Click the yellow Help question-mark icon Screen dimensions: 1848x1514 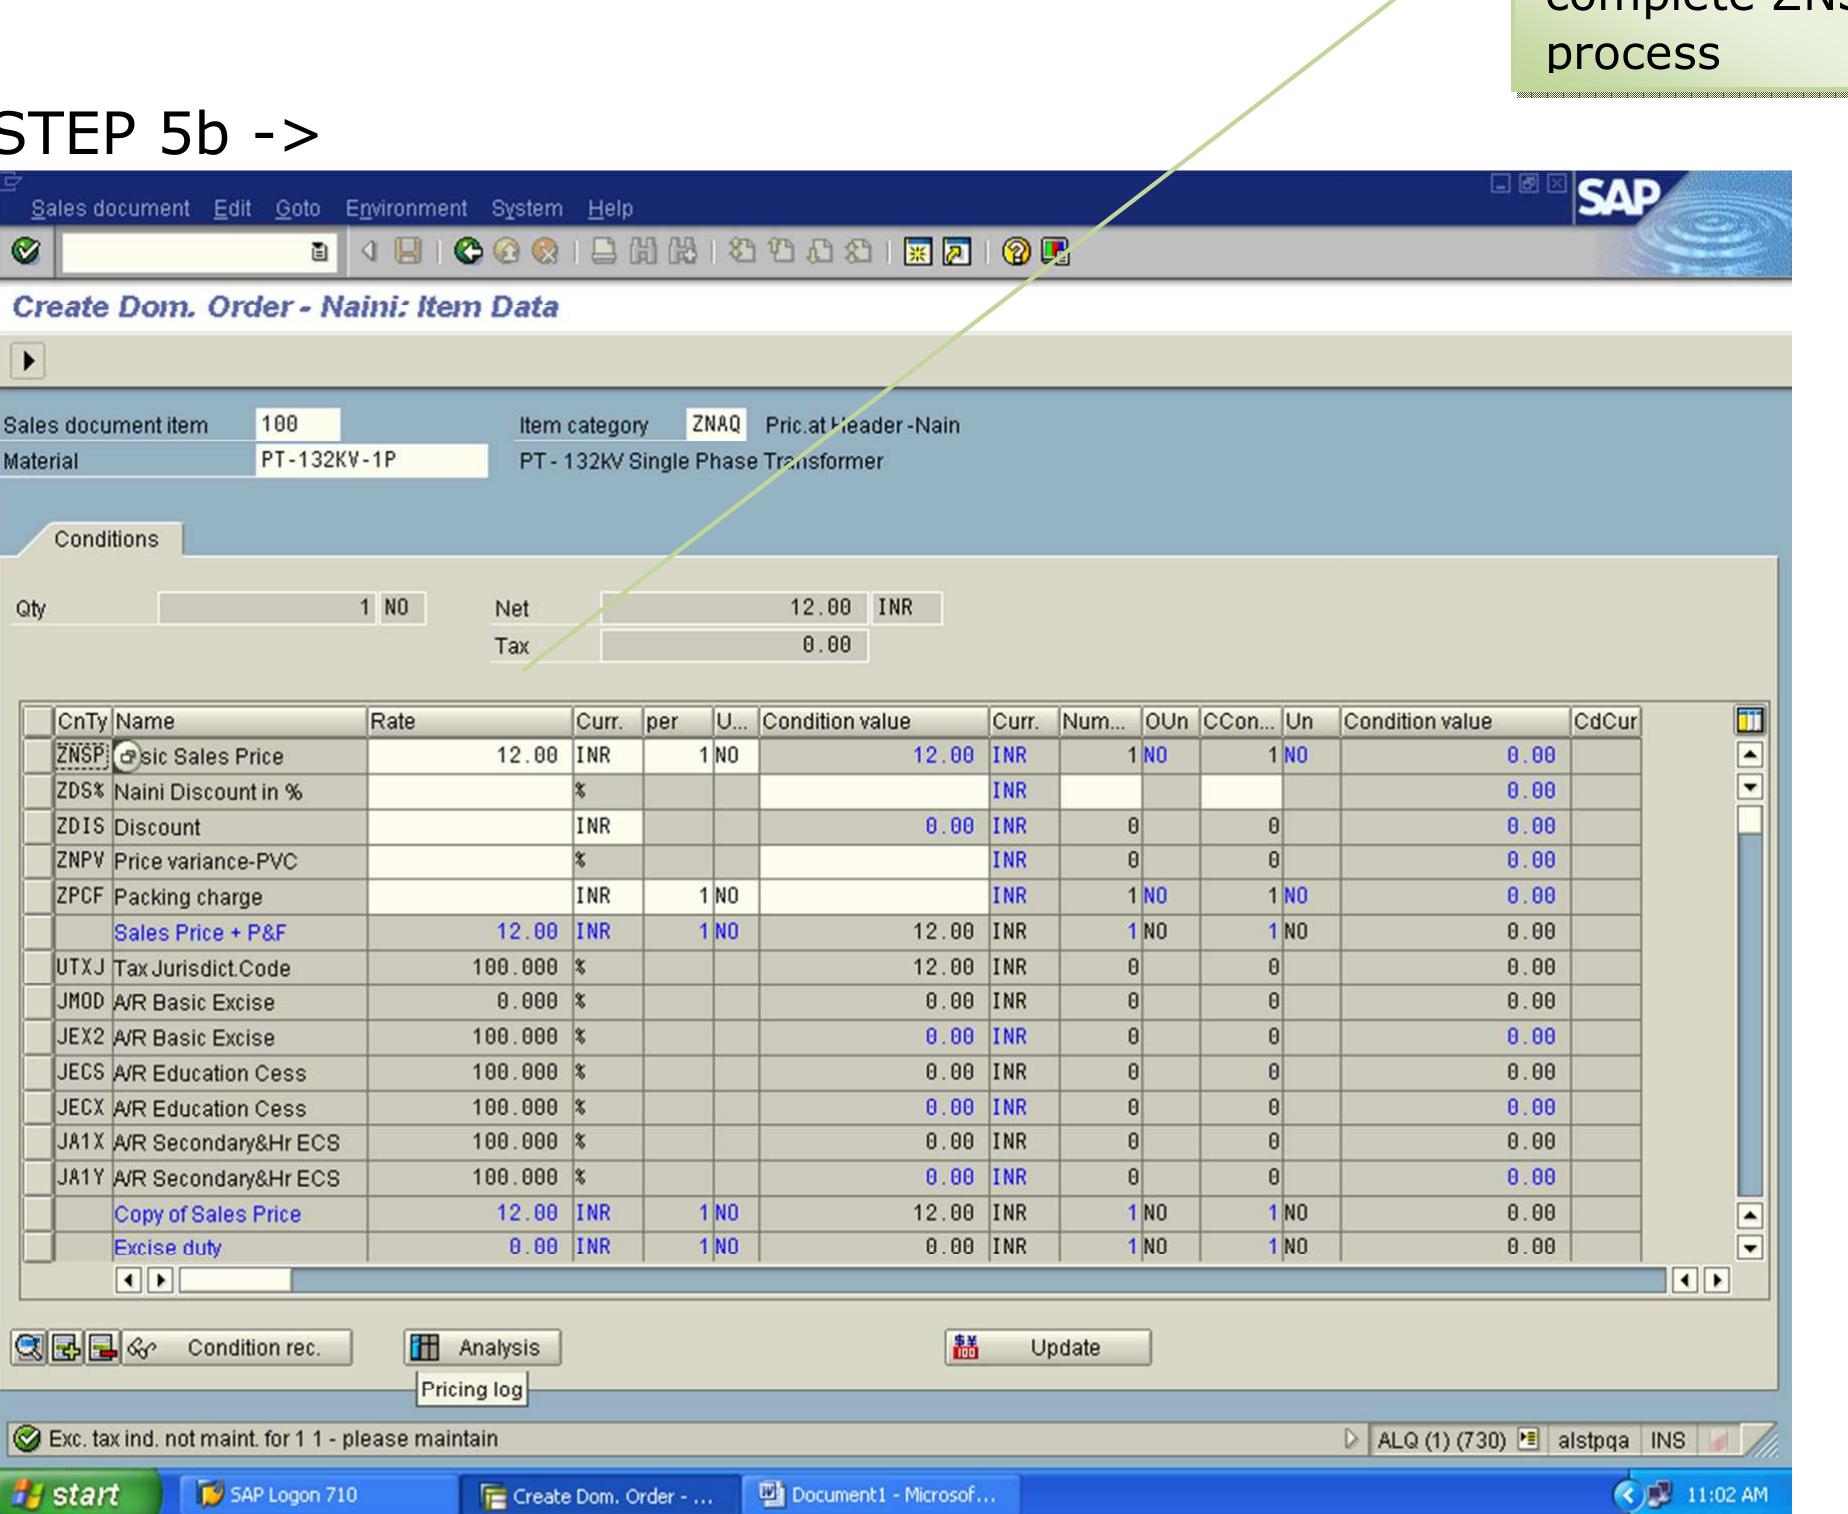coord(1015,252)
